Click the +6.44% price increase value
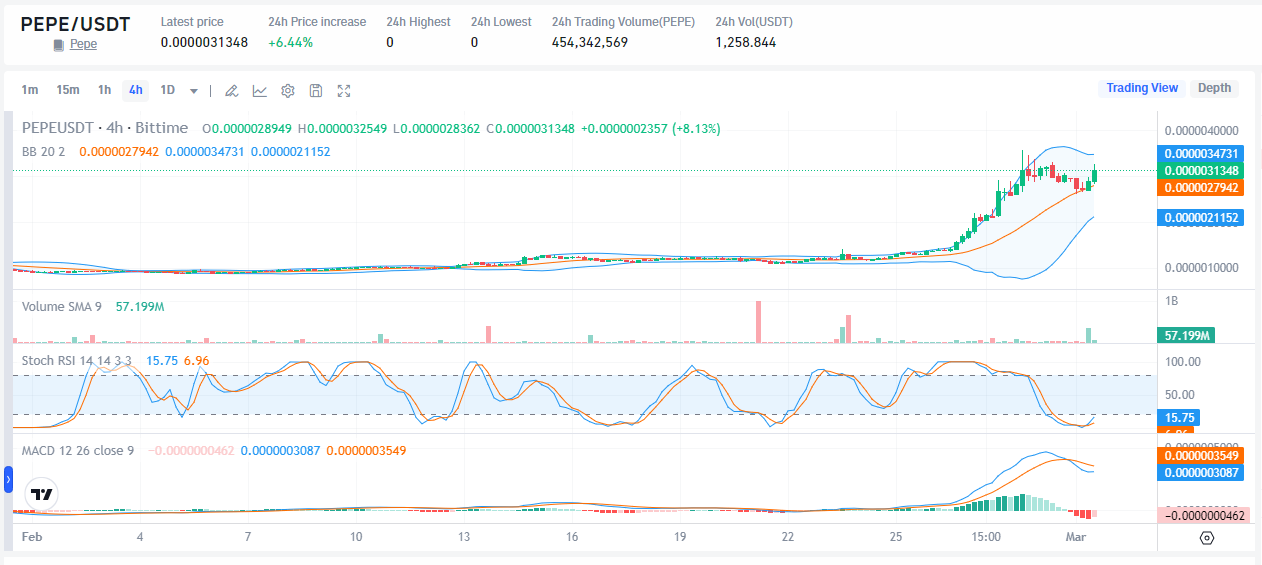Image resolution: width=1262 pixels, height=565 pixels. 290,42
